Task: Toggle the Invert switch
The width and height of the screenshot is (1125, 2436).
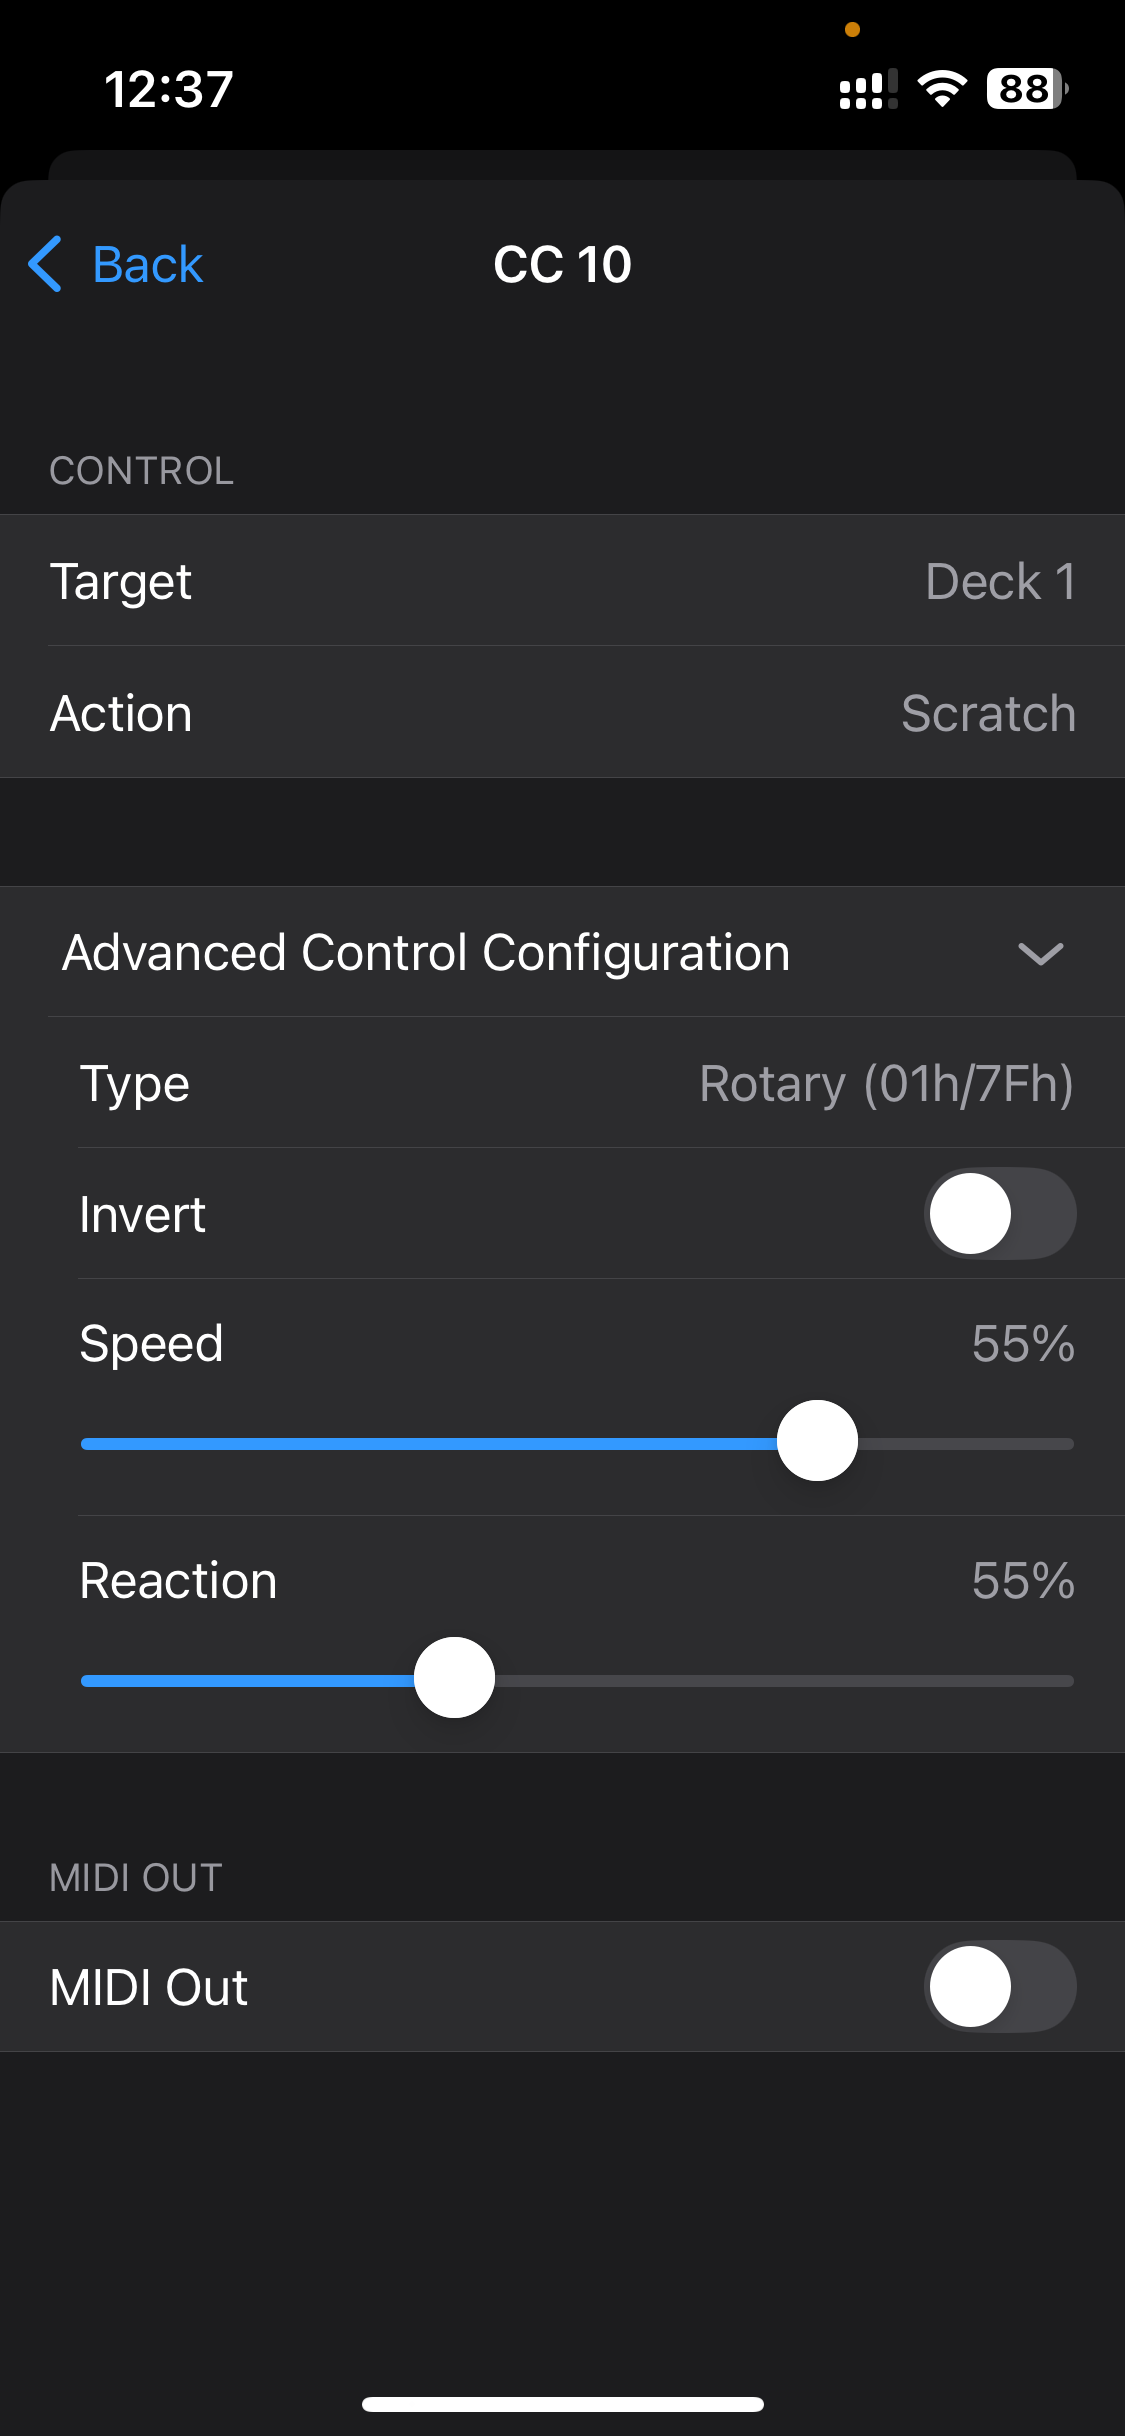Action: point(999,1213)
